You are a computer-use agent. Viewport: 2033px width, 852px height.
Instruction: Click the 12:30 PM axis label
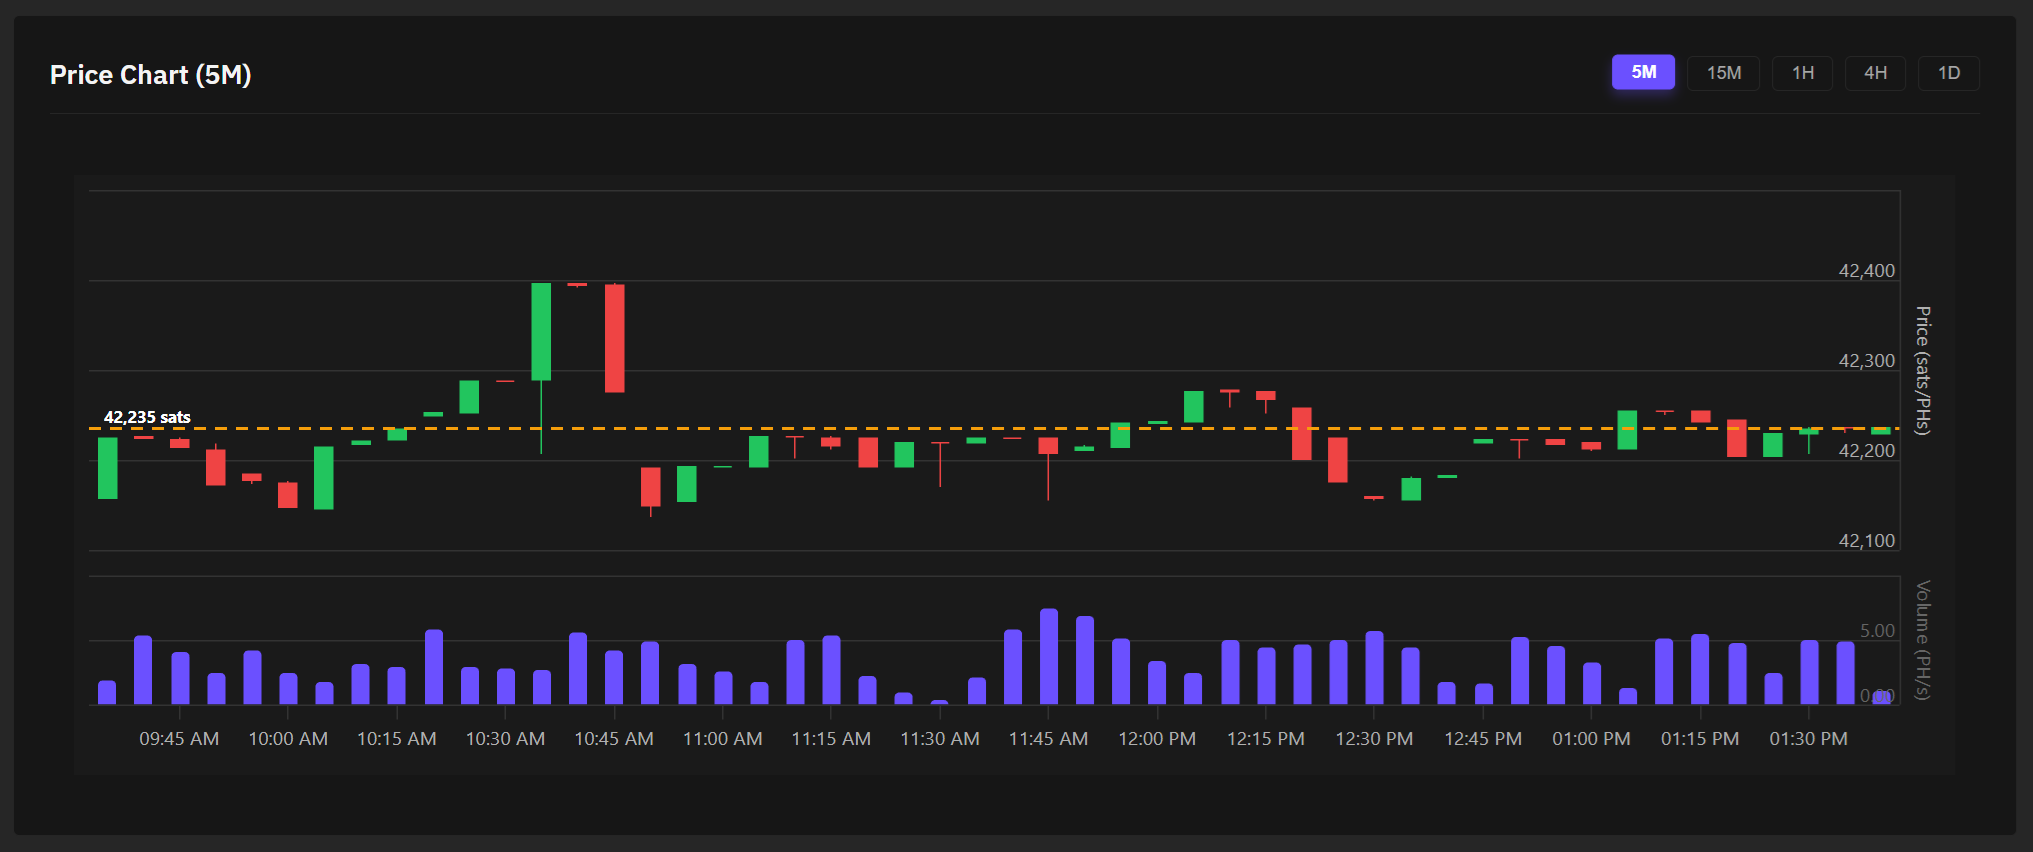coord(1374,739)
